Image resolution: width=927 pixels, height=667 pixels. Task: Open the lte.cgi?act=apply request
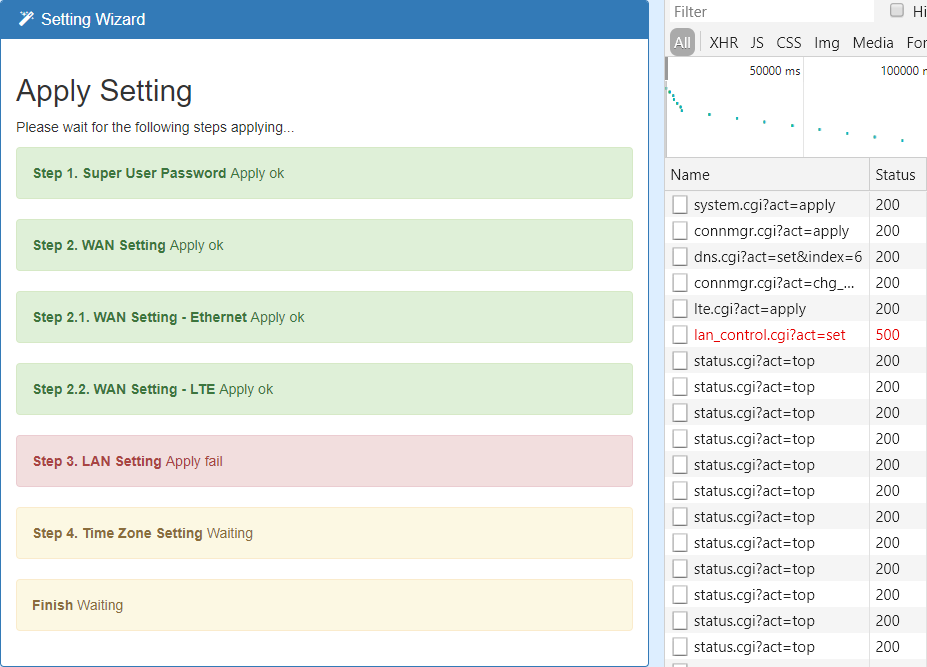[x=750, y=309]
